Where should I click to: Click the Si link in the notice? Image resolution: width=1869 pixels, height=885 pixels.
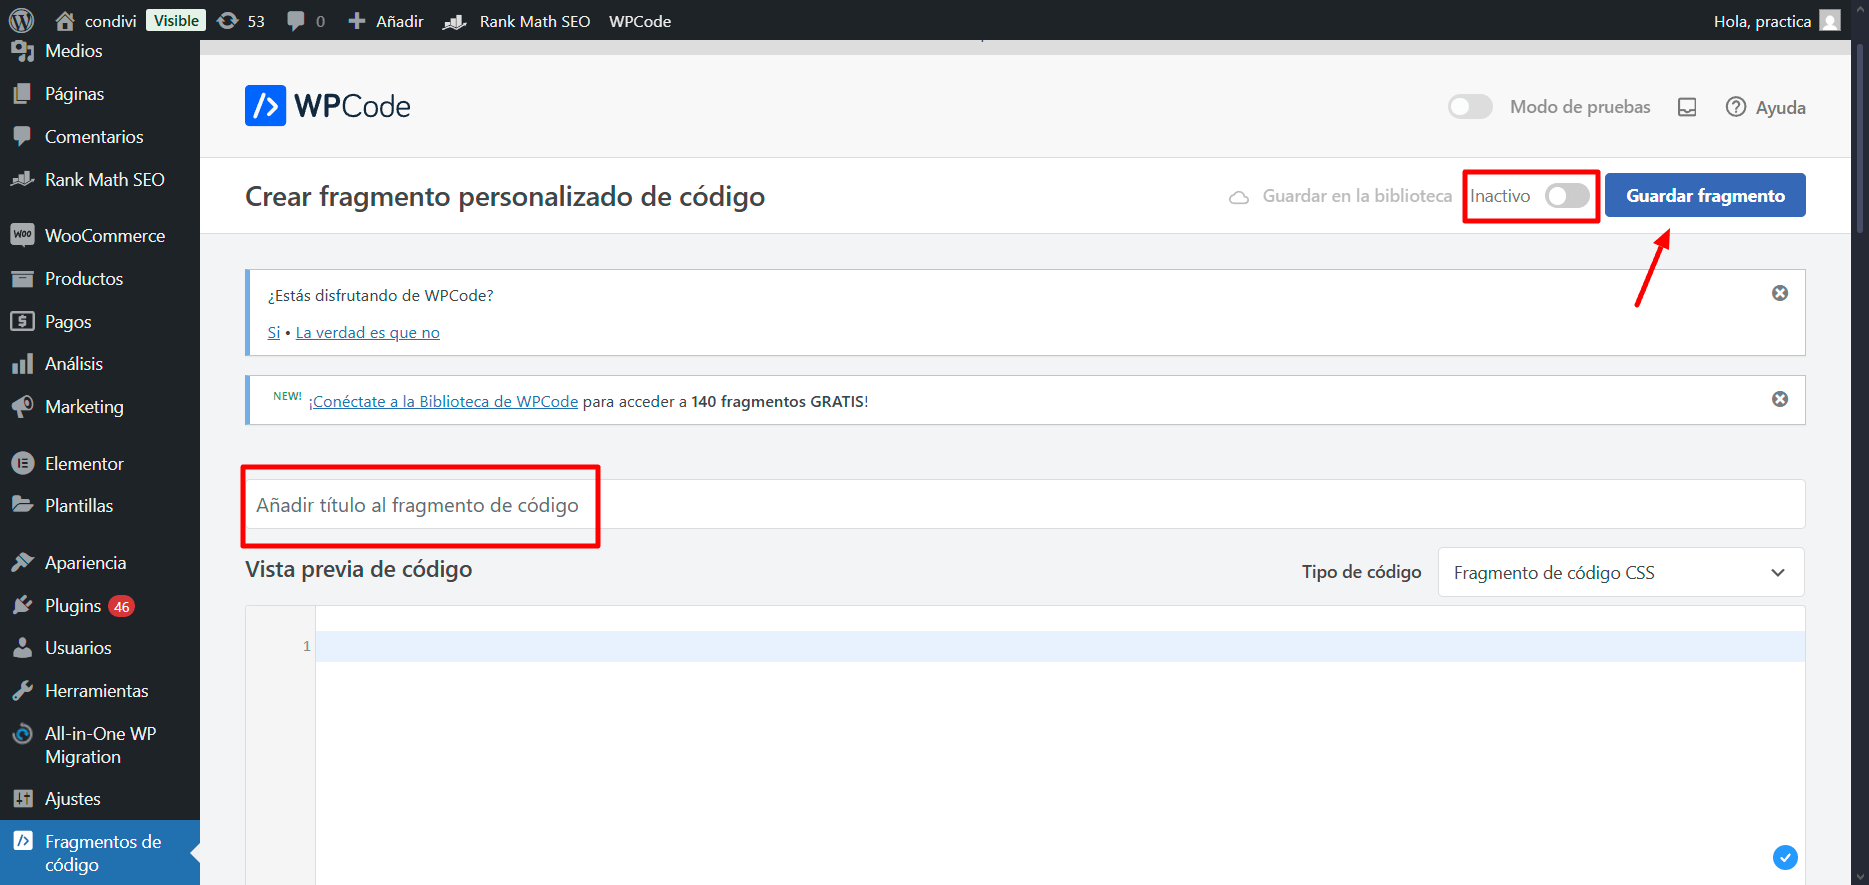[273, 332]
